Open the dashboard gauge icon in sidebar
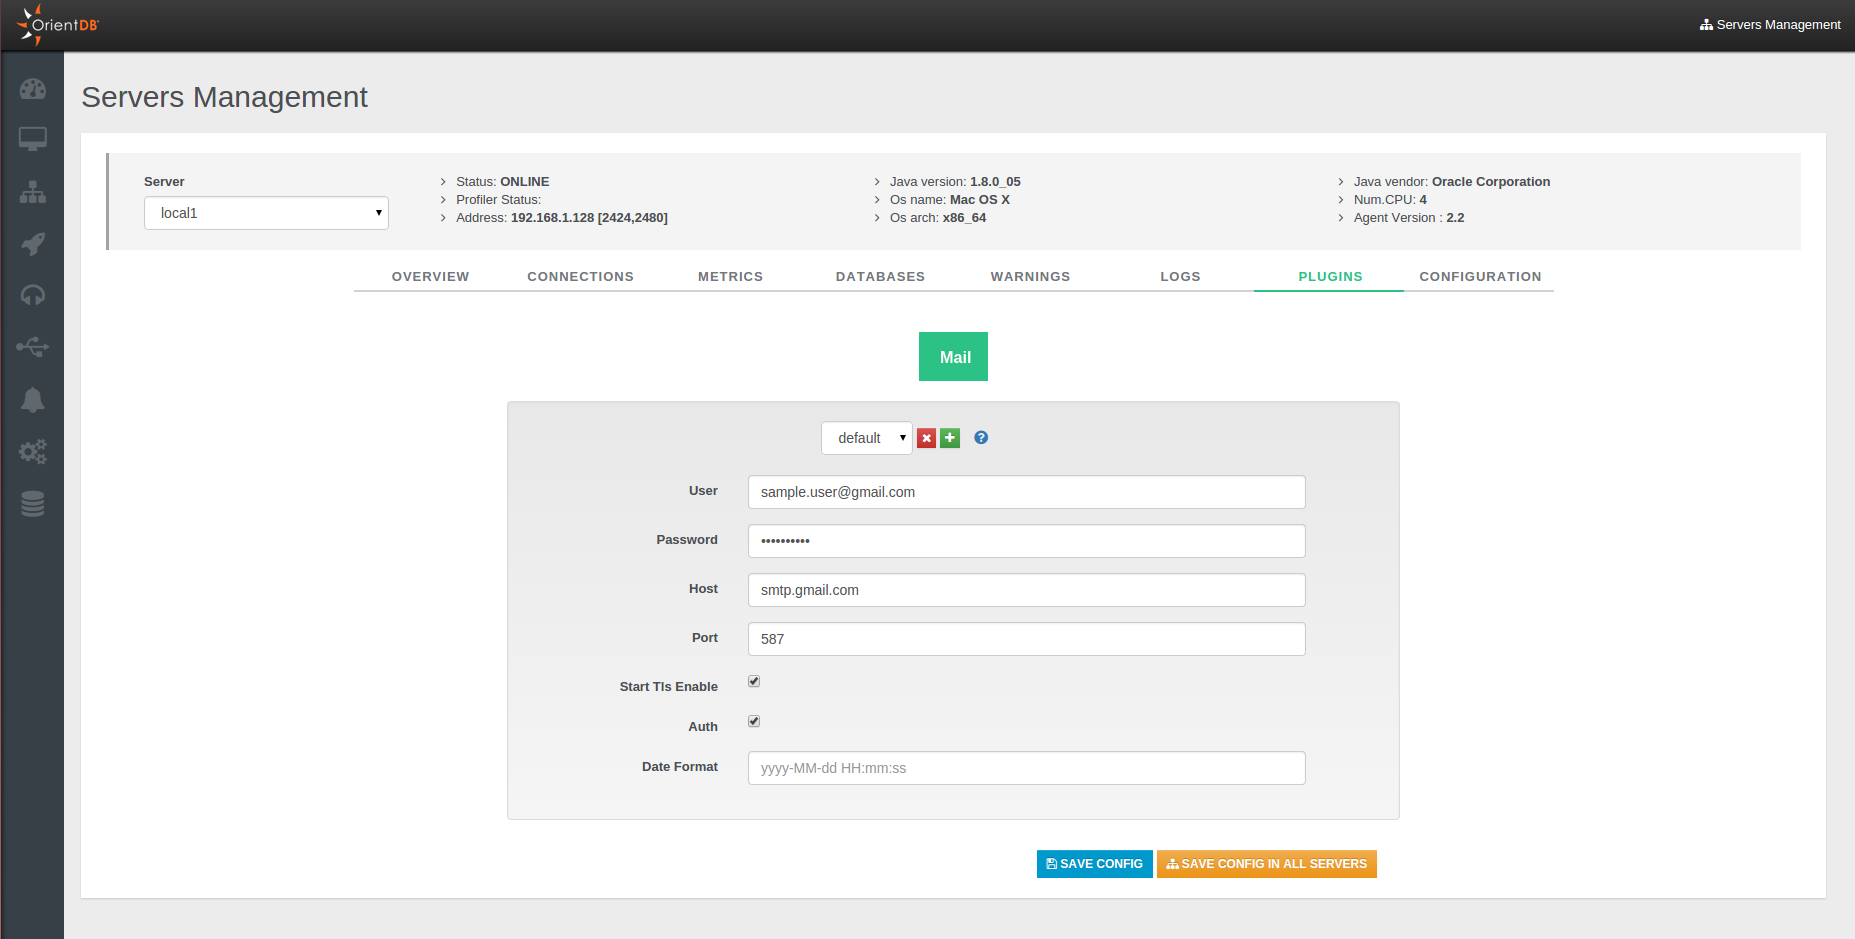The height and width of the screenshot is (939, 1855). pos(33,89)
